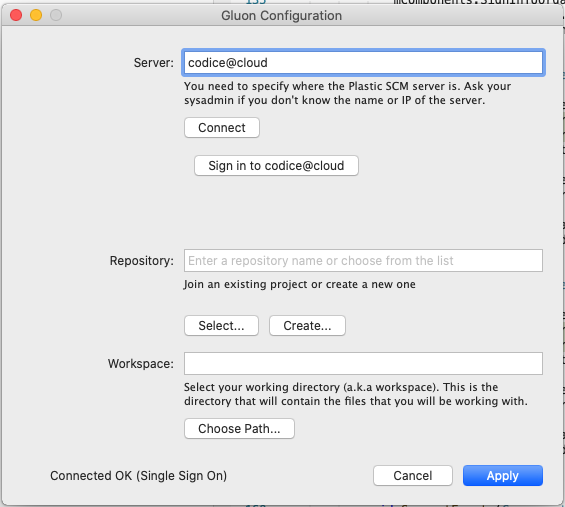This screenshot has height=507, width=565.
Task: Click the Server field containing codice@cloud
Action: tap(363, 63)
